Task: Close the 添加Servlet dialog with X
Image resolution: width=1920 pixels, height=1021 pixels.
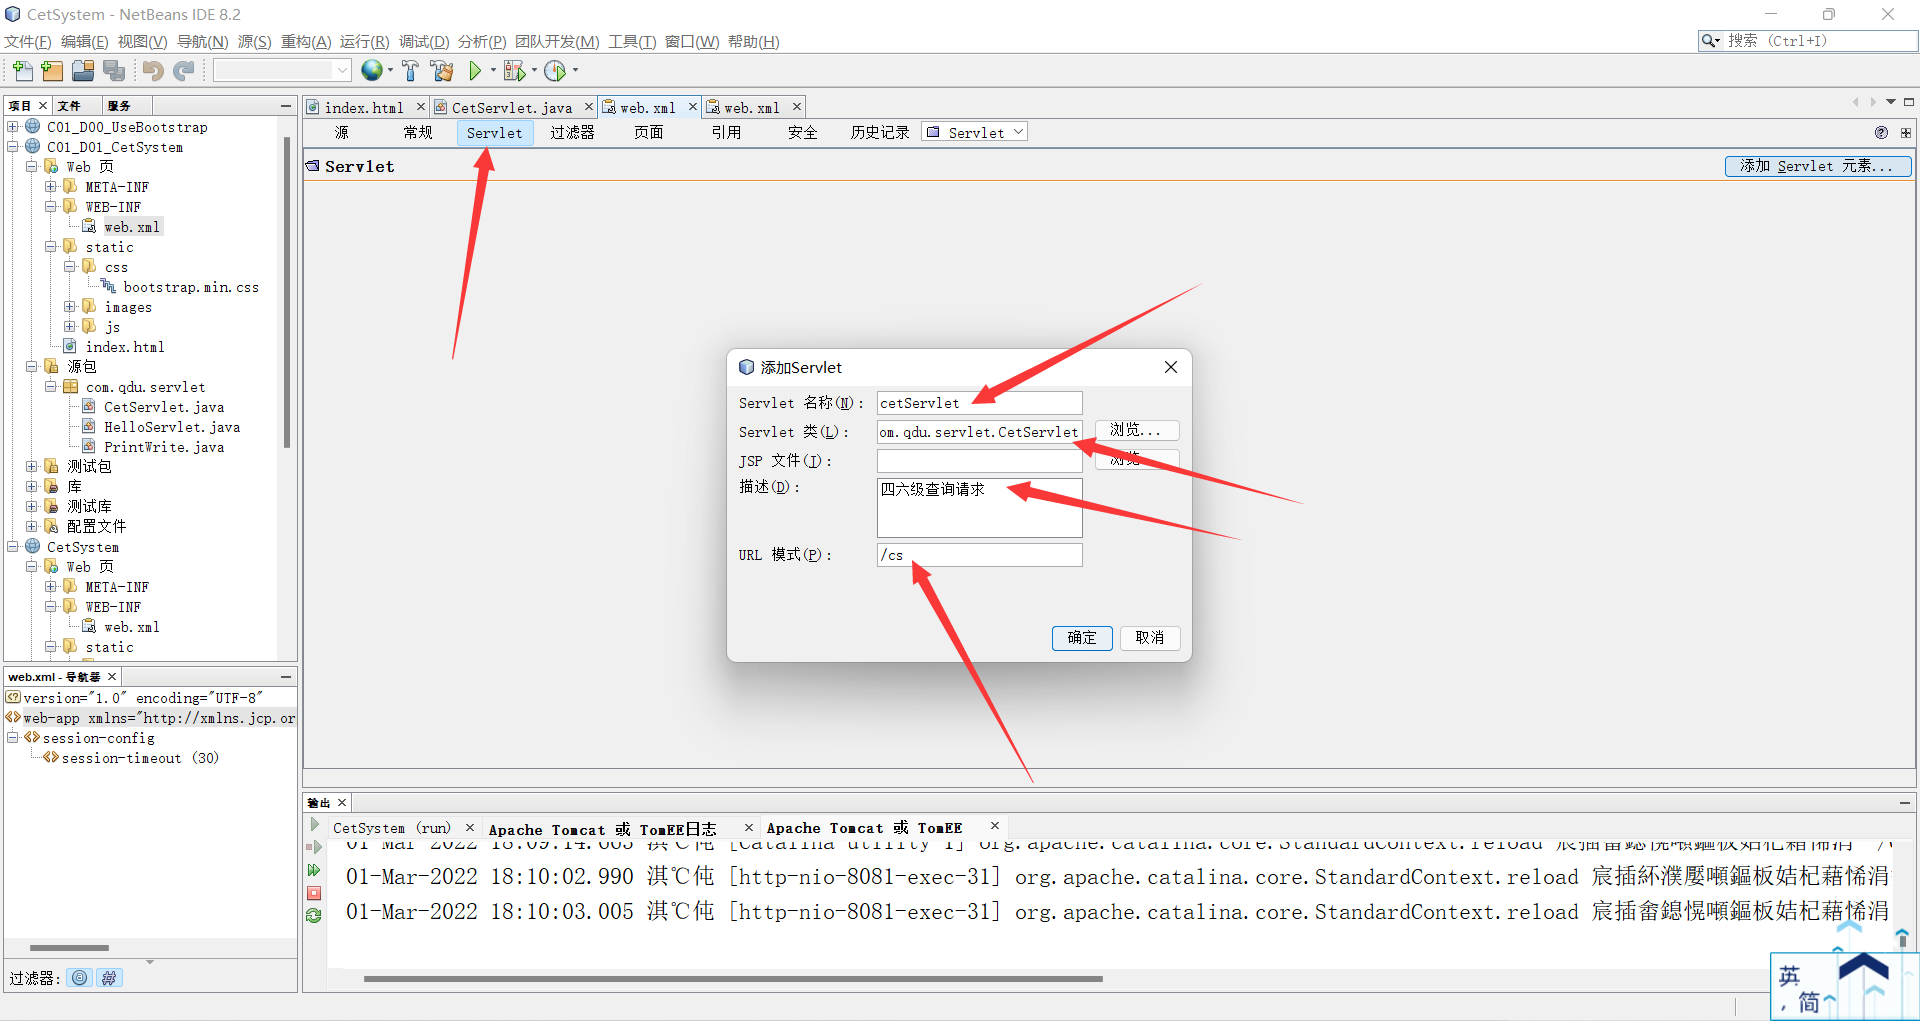Action: [1171, 367]
